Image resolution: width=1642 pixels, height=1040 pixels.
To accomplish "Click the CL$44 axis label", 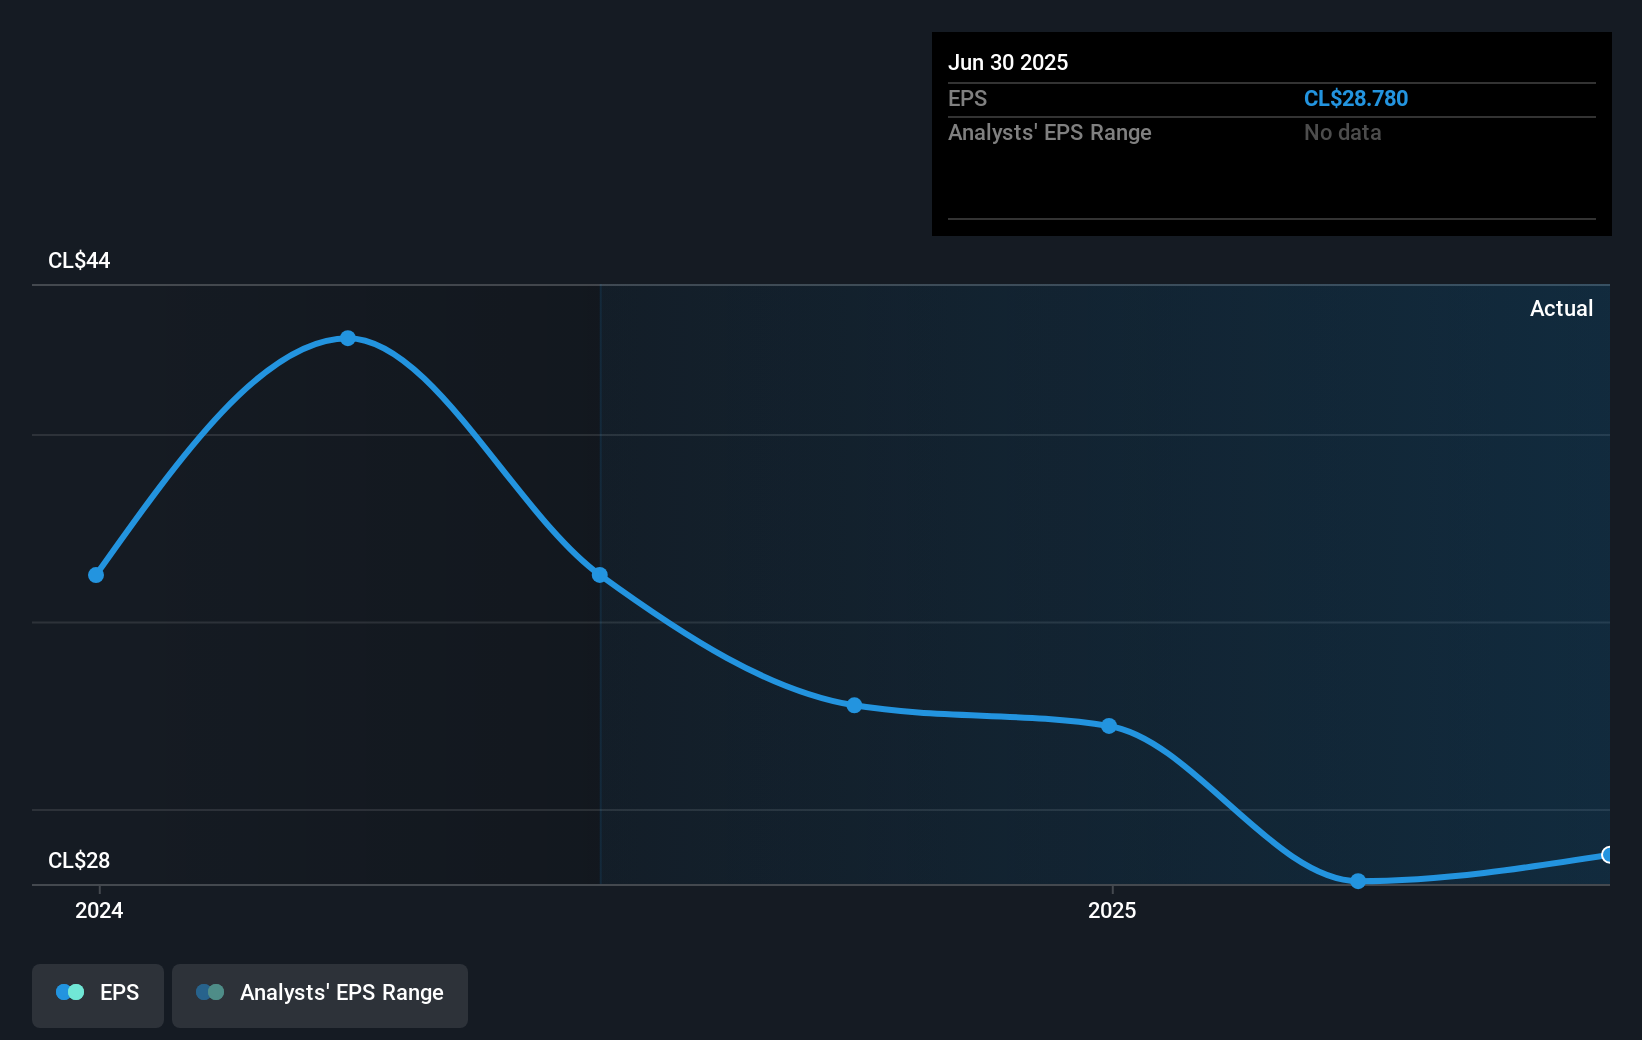I will [78, 260].
